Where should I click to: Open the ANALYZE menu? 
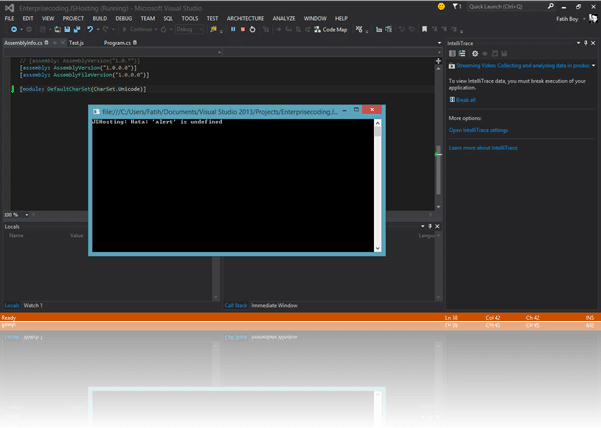coord(284,18)
